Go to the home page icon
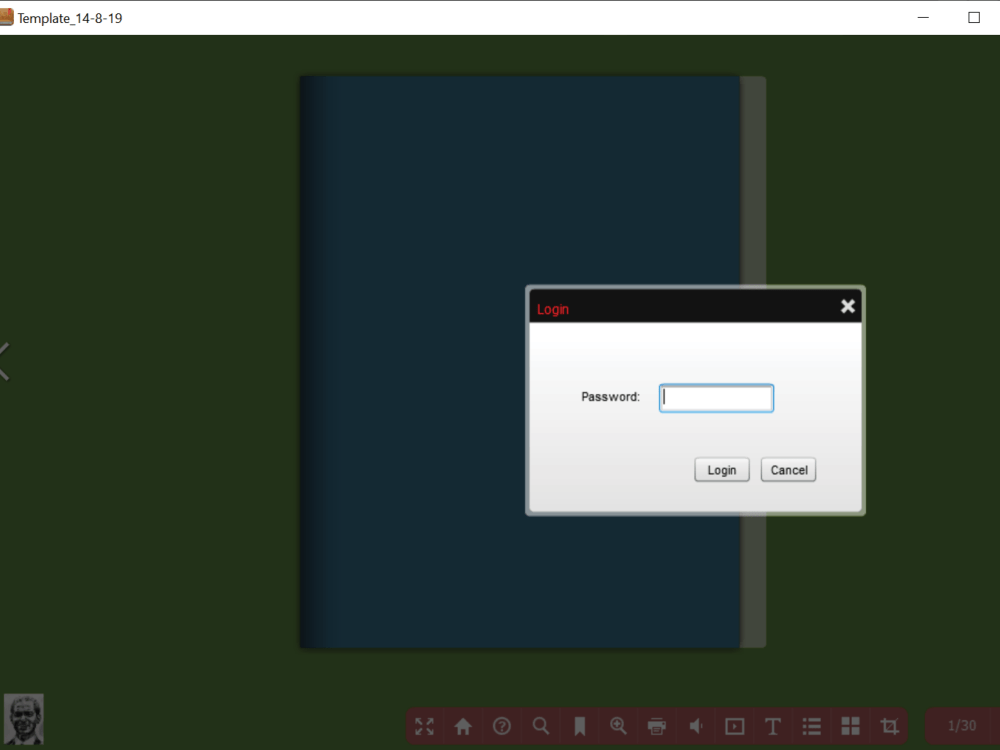Image resolution: width=1000 pixels, height=750 pixels. 463,726
